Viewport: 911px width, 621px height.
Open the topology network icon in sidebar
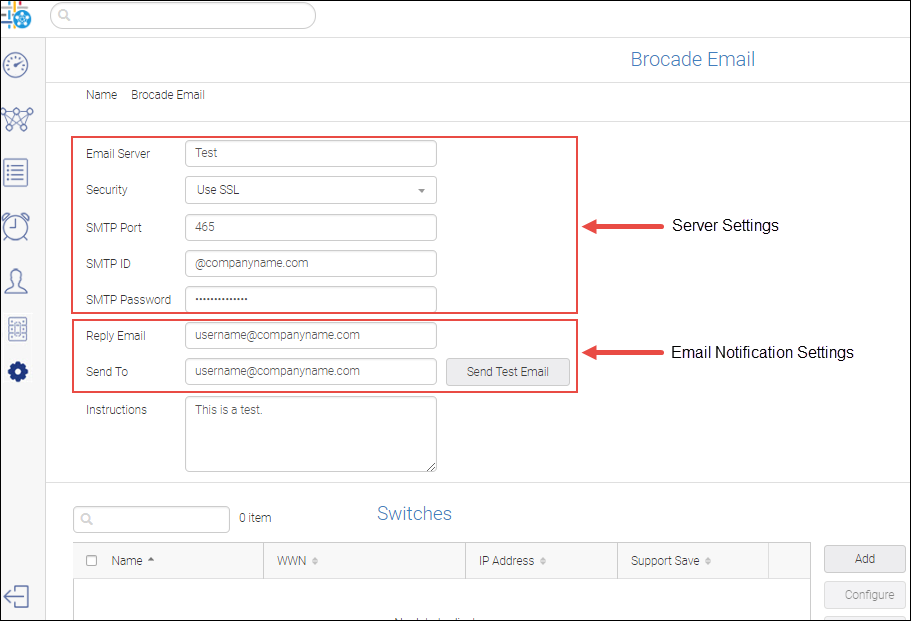point(16,119)
